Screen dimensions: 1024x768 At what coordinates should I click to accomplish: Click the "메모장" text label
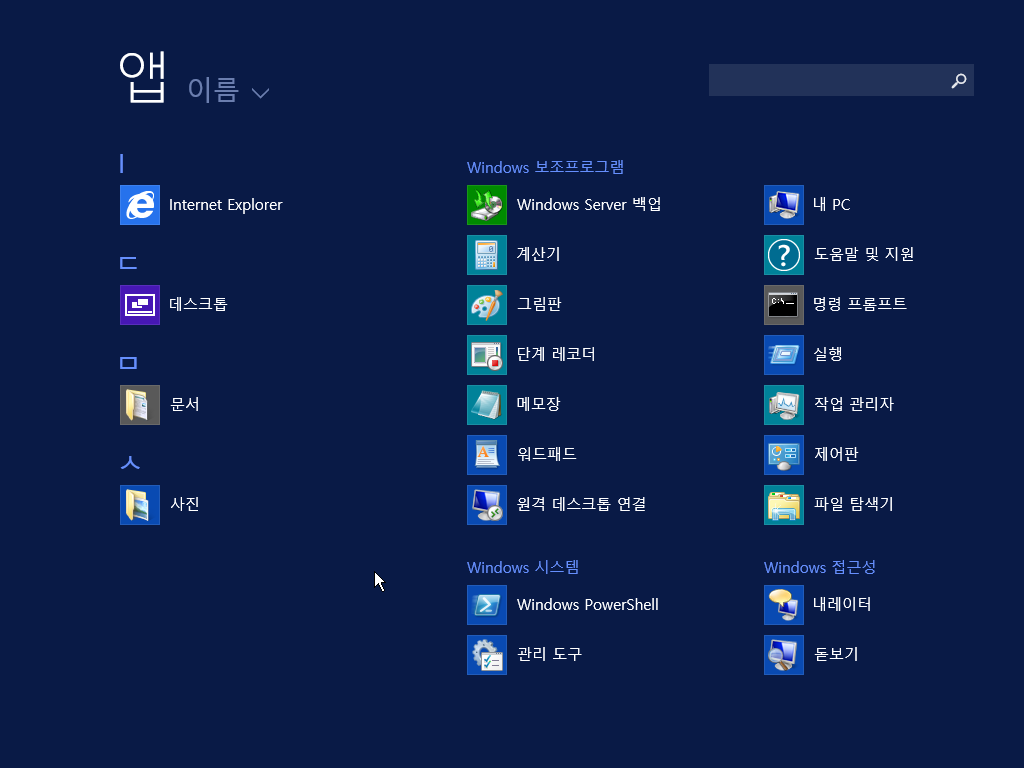click(x=539, y=404)
